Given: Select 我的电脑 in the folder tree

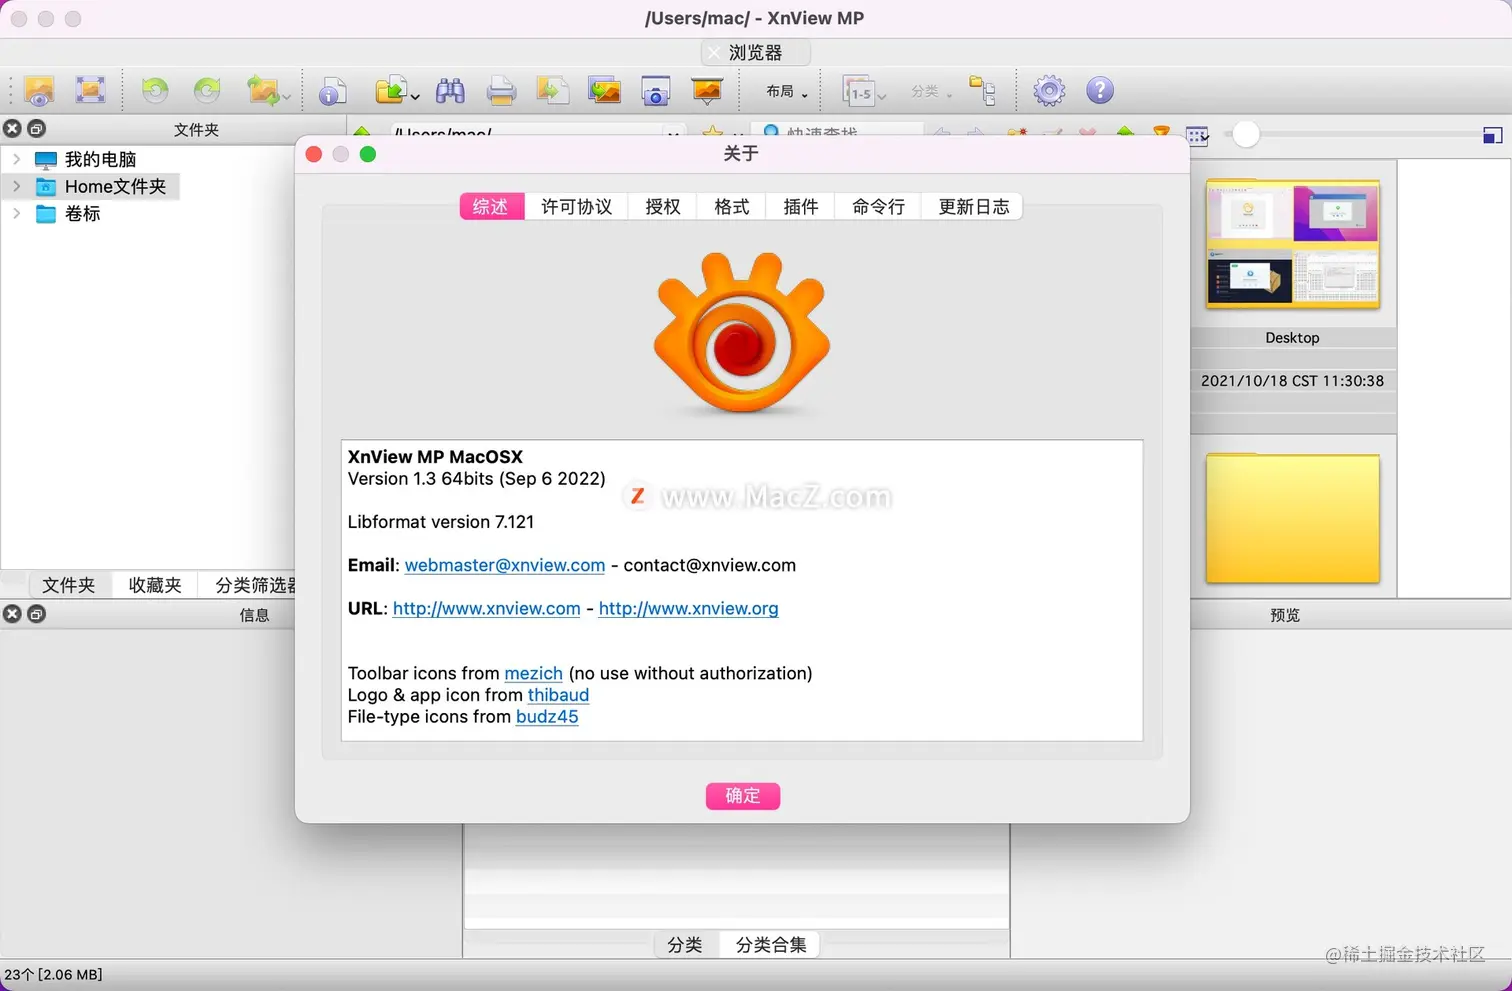Looking at the screenshot, I should tap(100, 159).
